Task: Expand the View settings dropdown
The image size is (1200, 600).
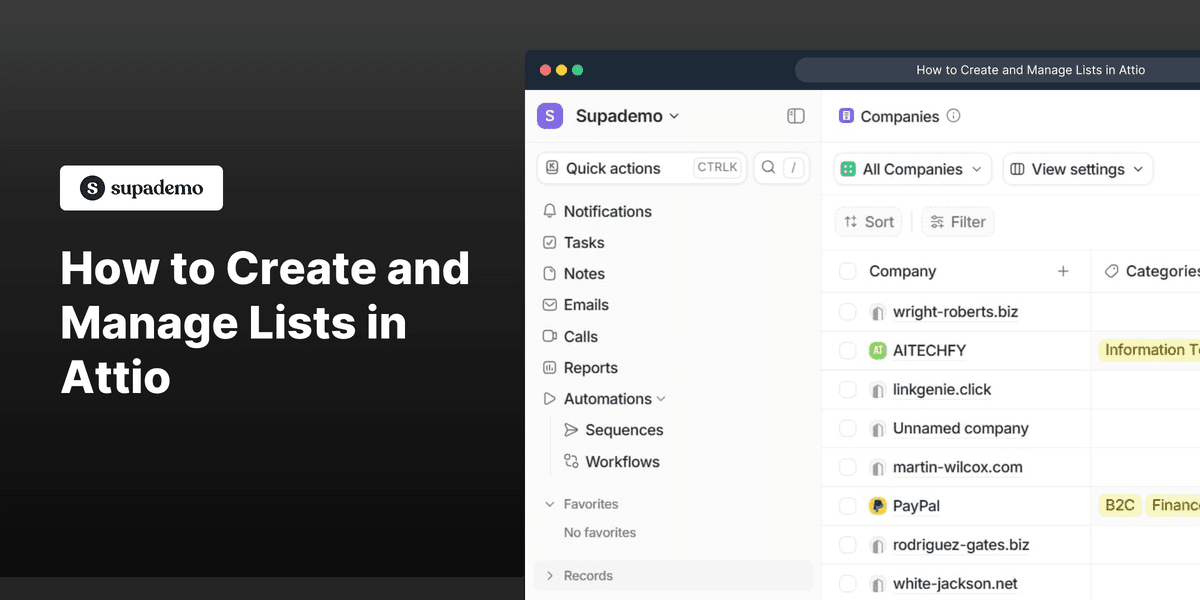Action: pos(1077,169)
